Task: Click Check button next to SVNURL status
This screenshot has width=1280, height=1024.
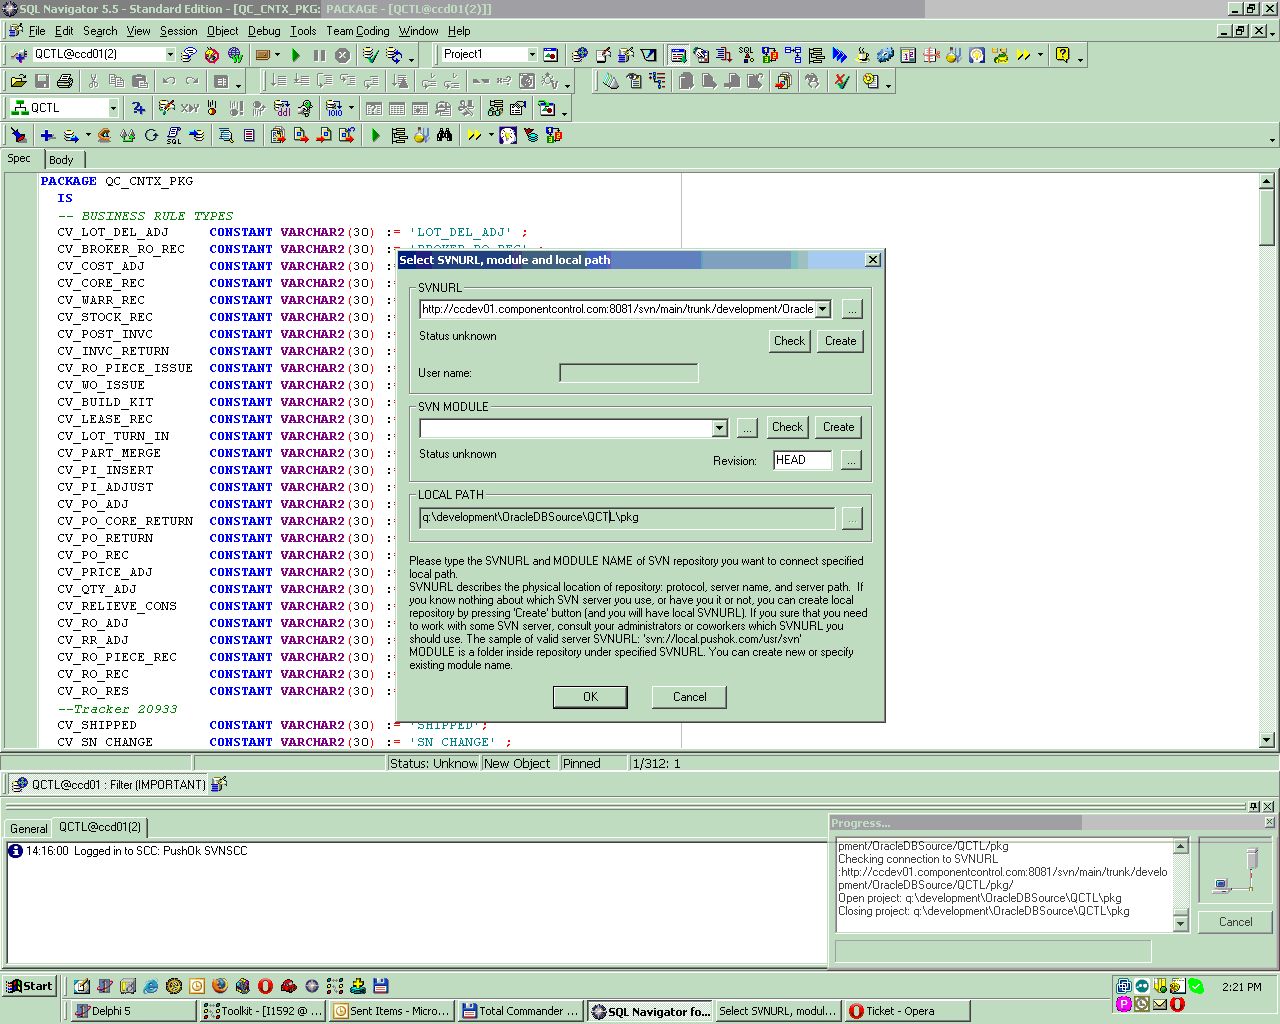Action: tap(789, 341)
